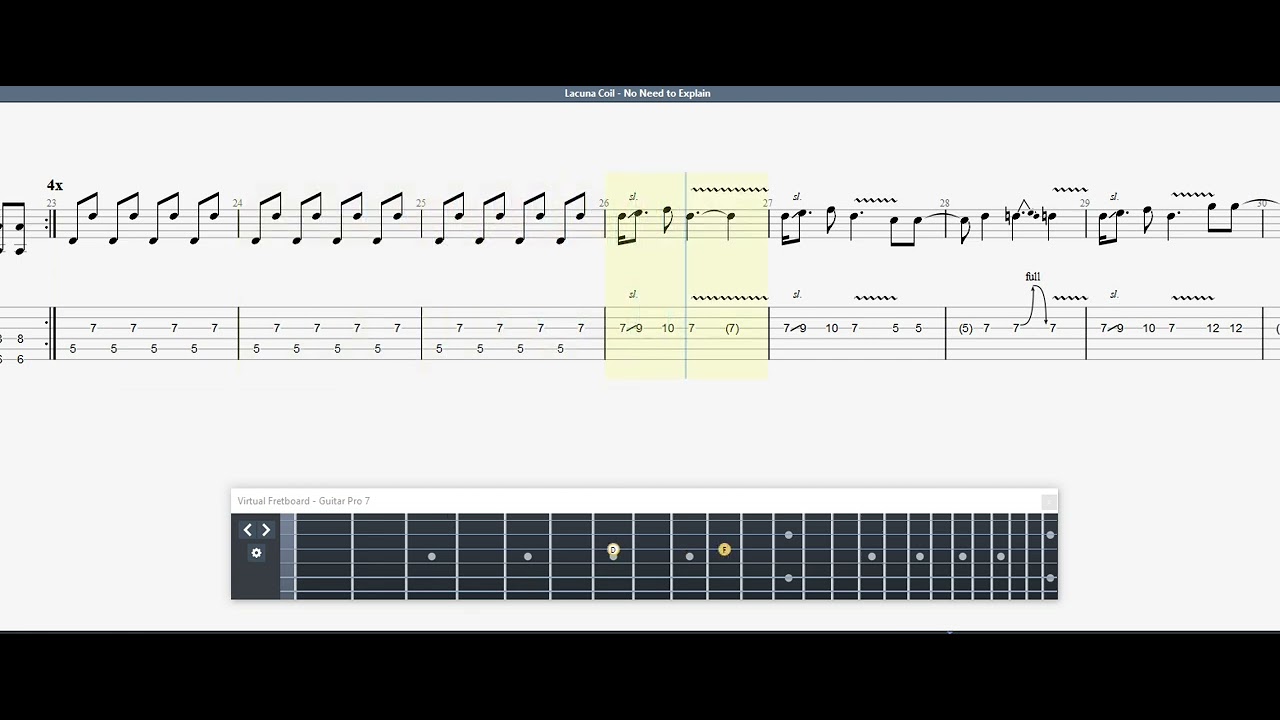Click bar number 24 above the staff
Screen dimensions: 1280x720
point(237,203)
